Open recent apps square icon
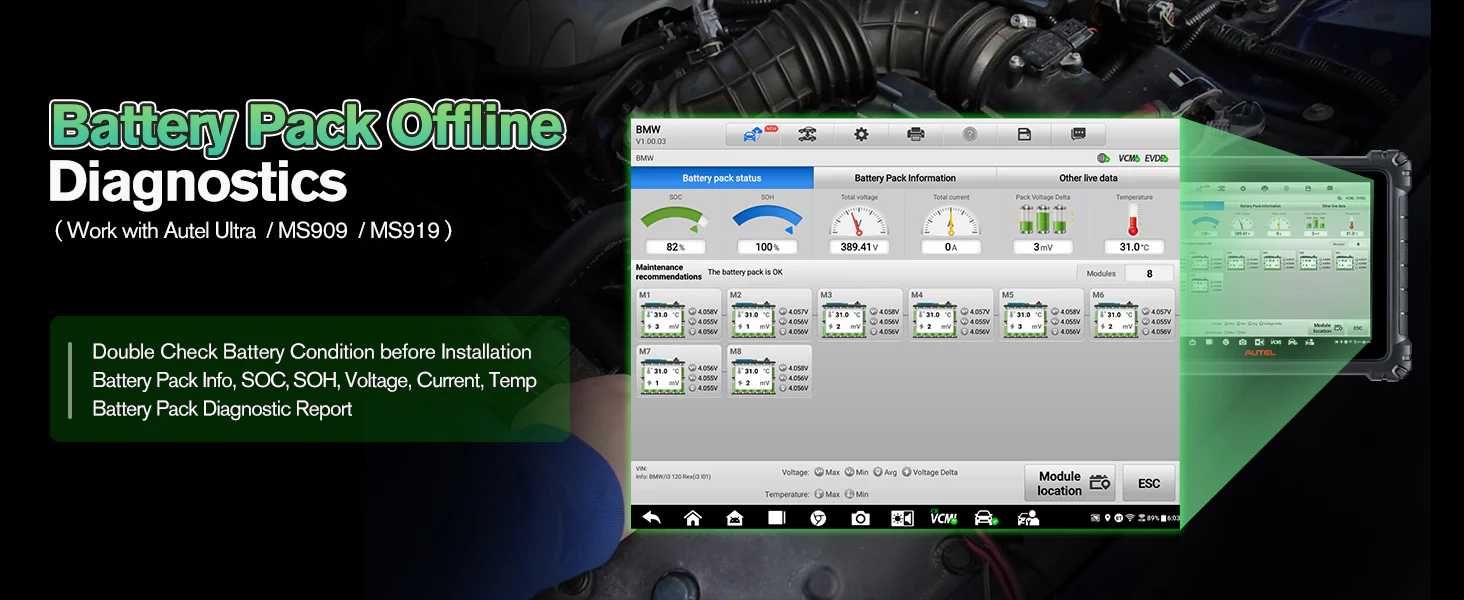Viewport: 1464px width, 600px height. [777, 517]
